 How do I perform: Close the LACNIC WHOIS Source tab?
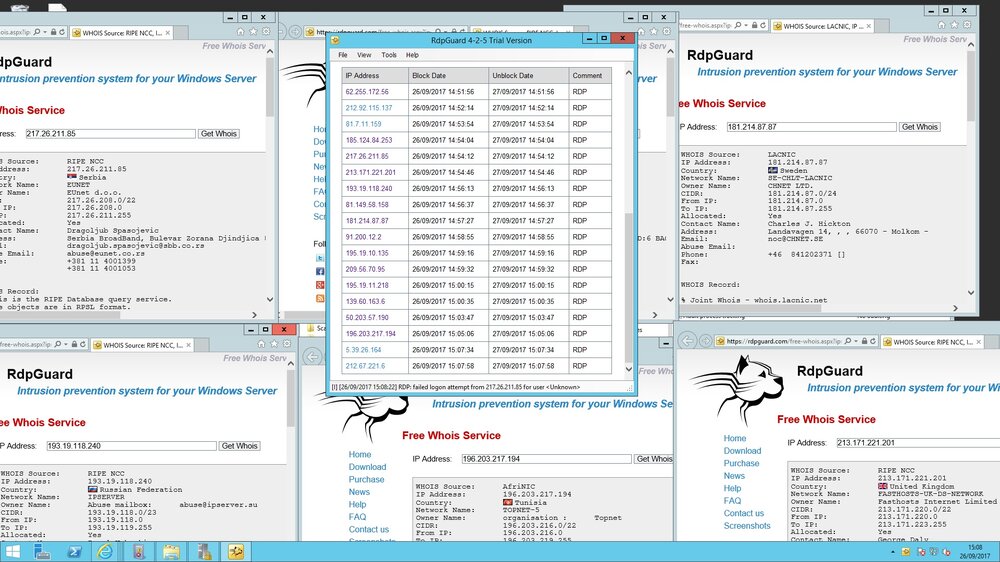click(869, 26)
